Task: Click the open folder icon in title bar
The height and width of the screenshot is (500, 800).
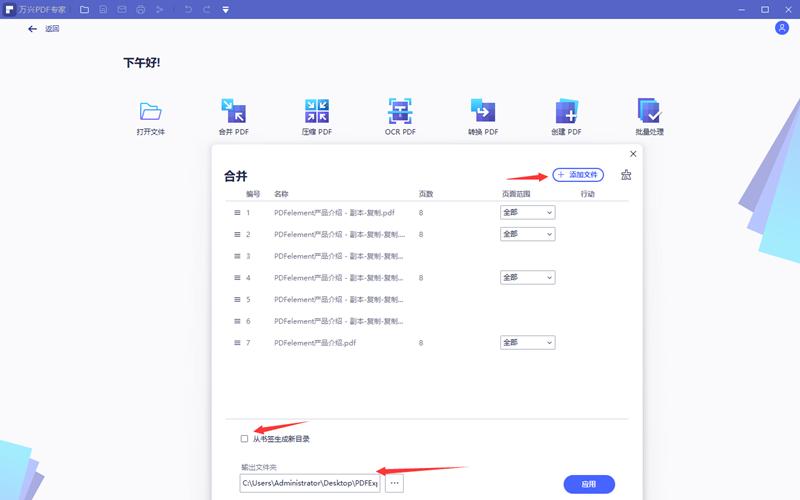Action: pyautogui.click(x=84, y=9)
